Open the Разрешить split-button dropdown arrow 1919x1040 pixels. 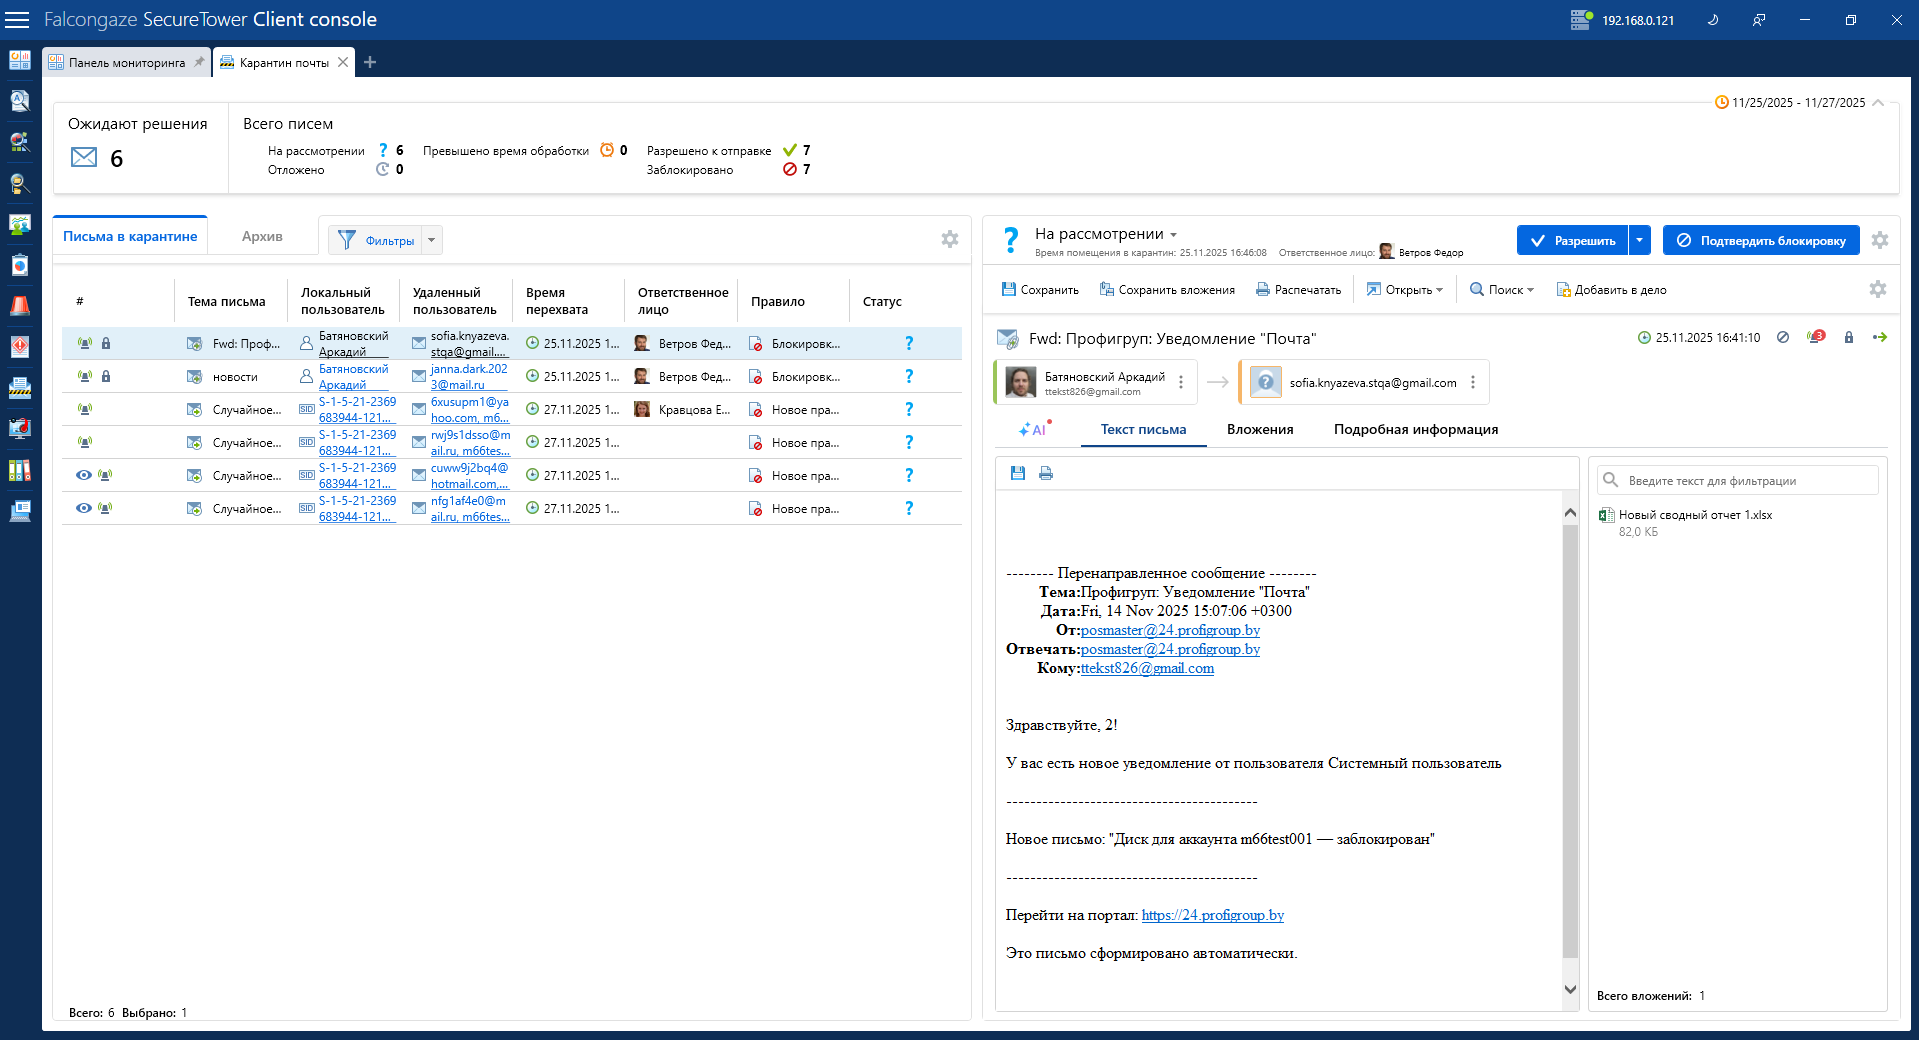[x=1639, y=240]
